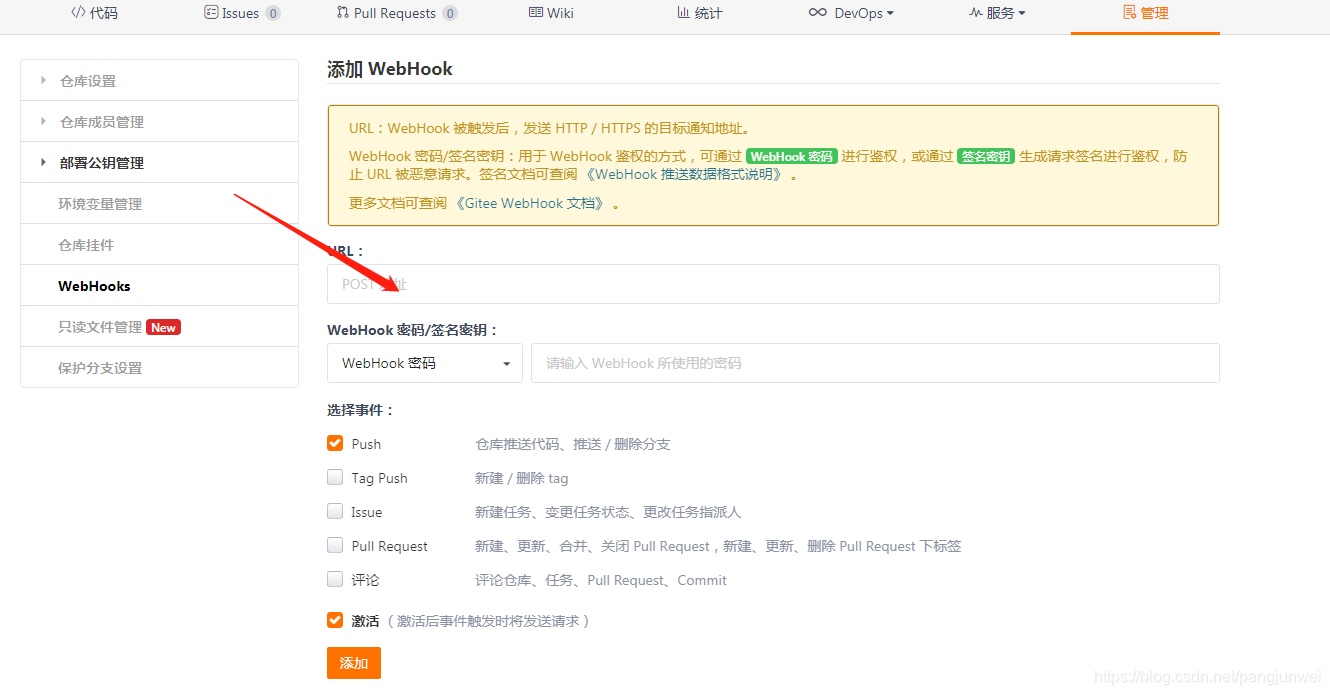Click the red New badge
This screenshot has height=695, width=1330.
tap(163, 327)
